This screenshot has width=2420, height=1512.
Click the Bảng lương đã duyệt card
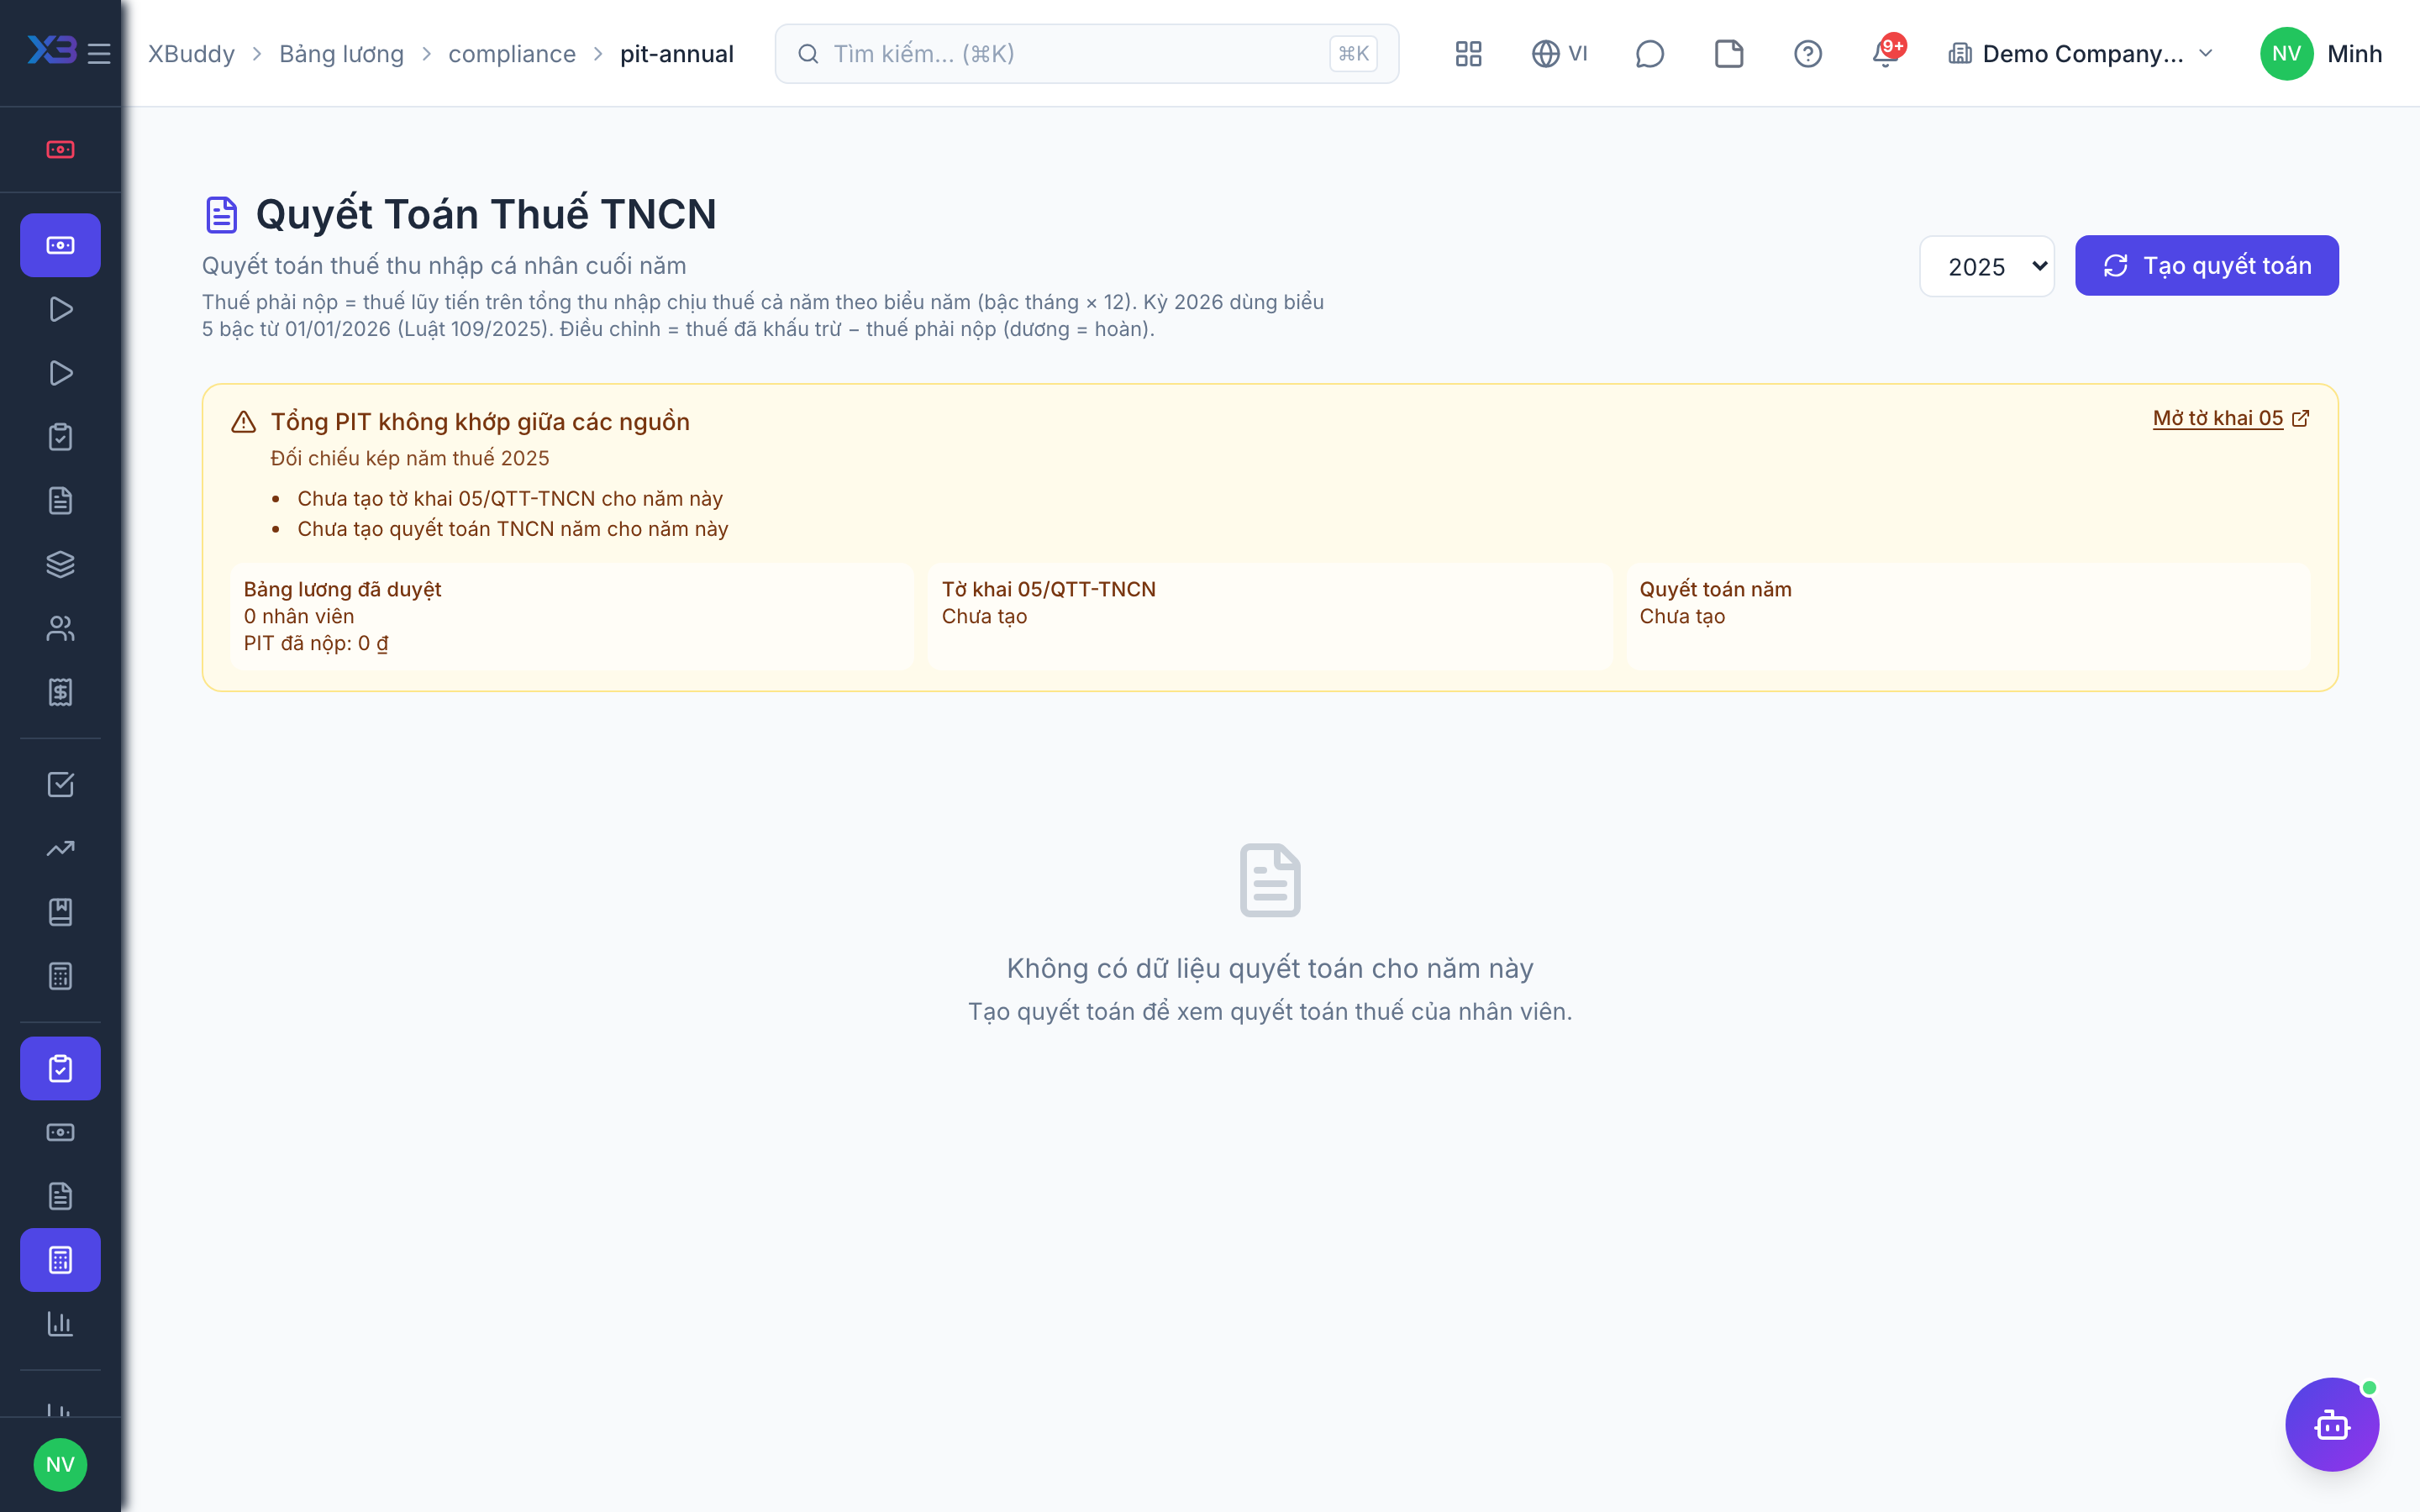click(x=571, y=616)
